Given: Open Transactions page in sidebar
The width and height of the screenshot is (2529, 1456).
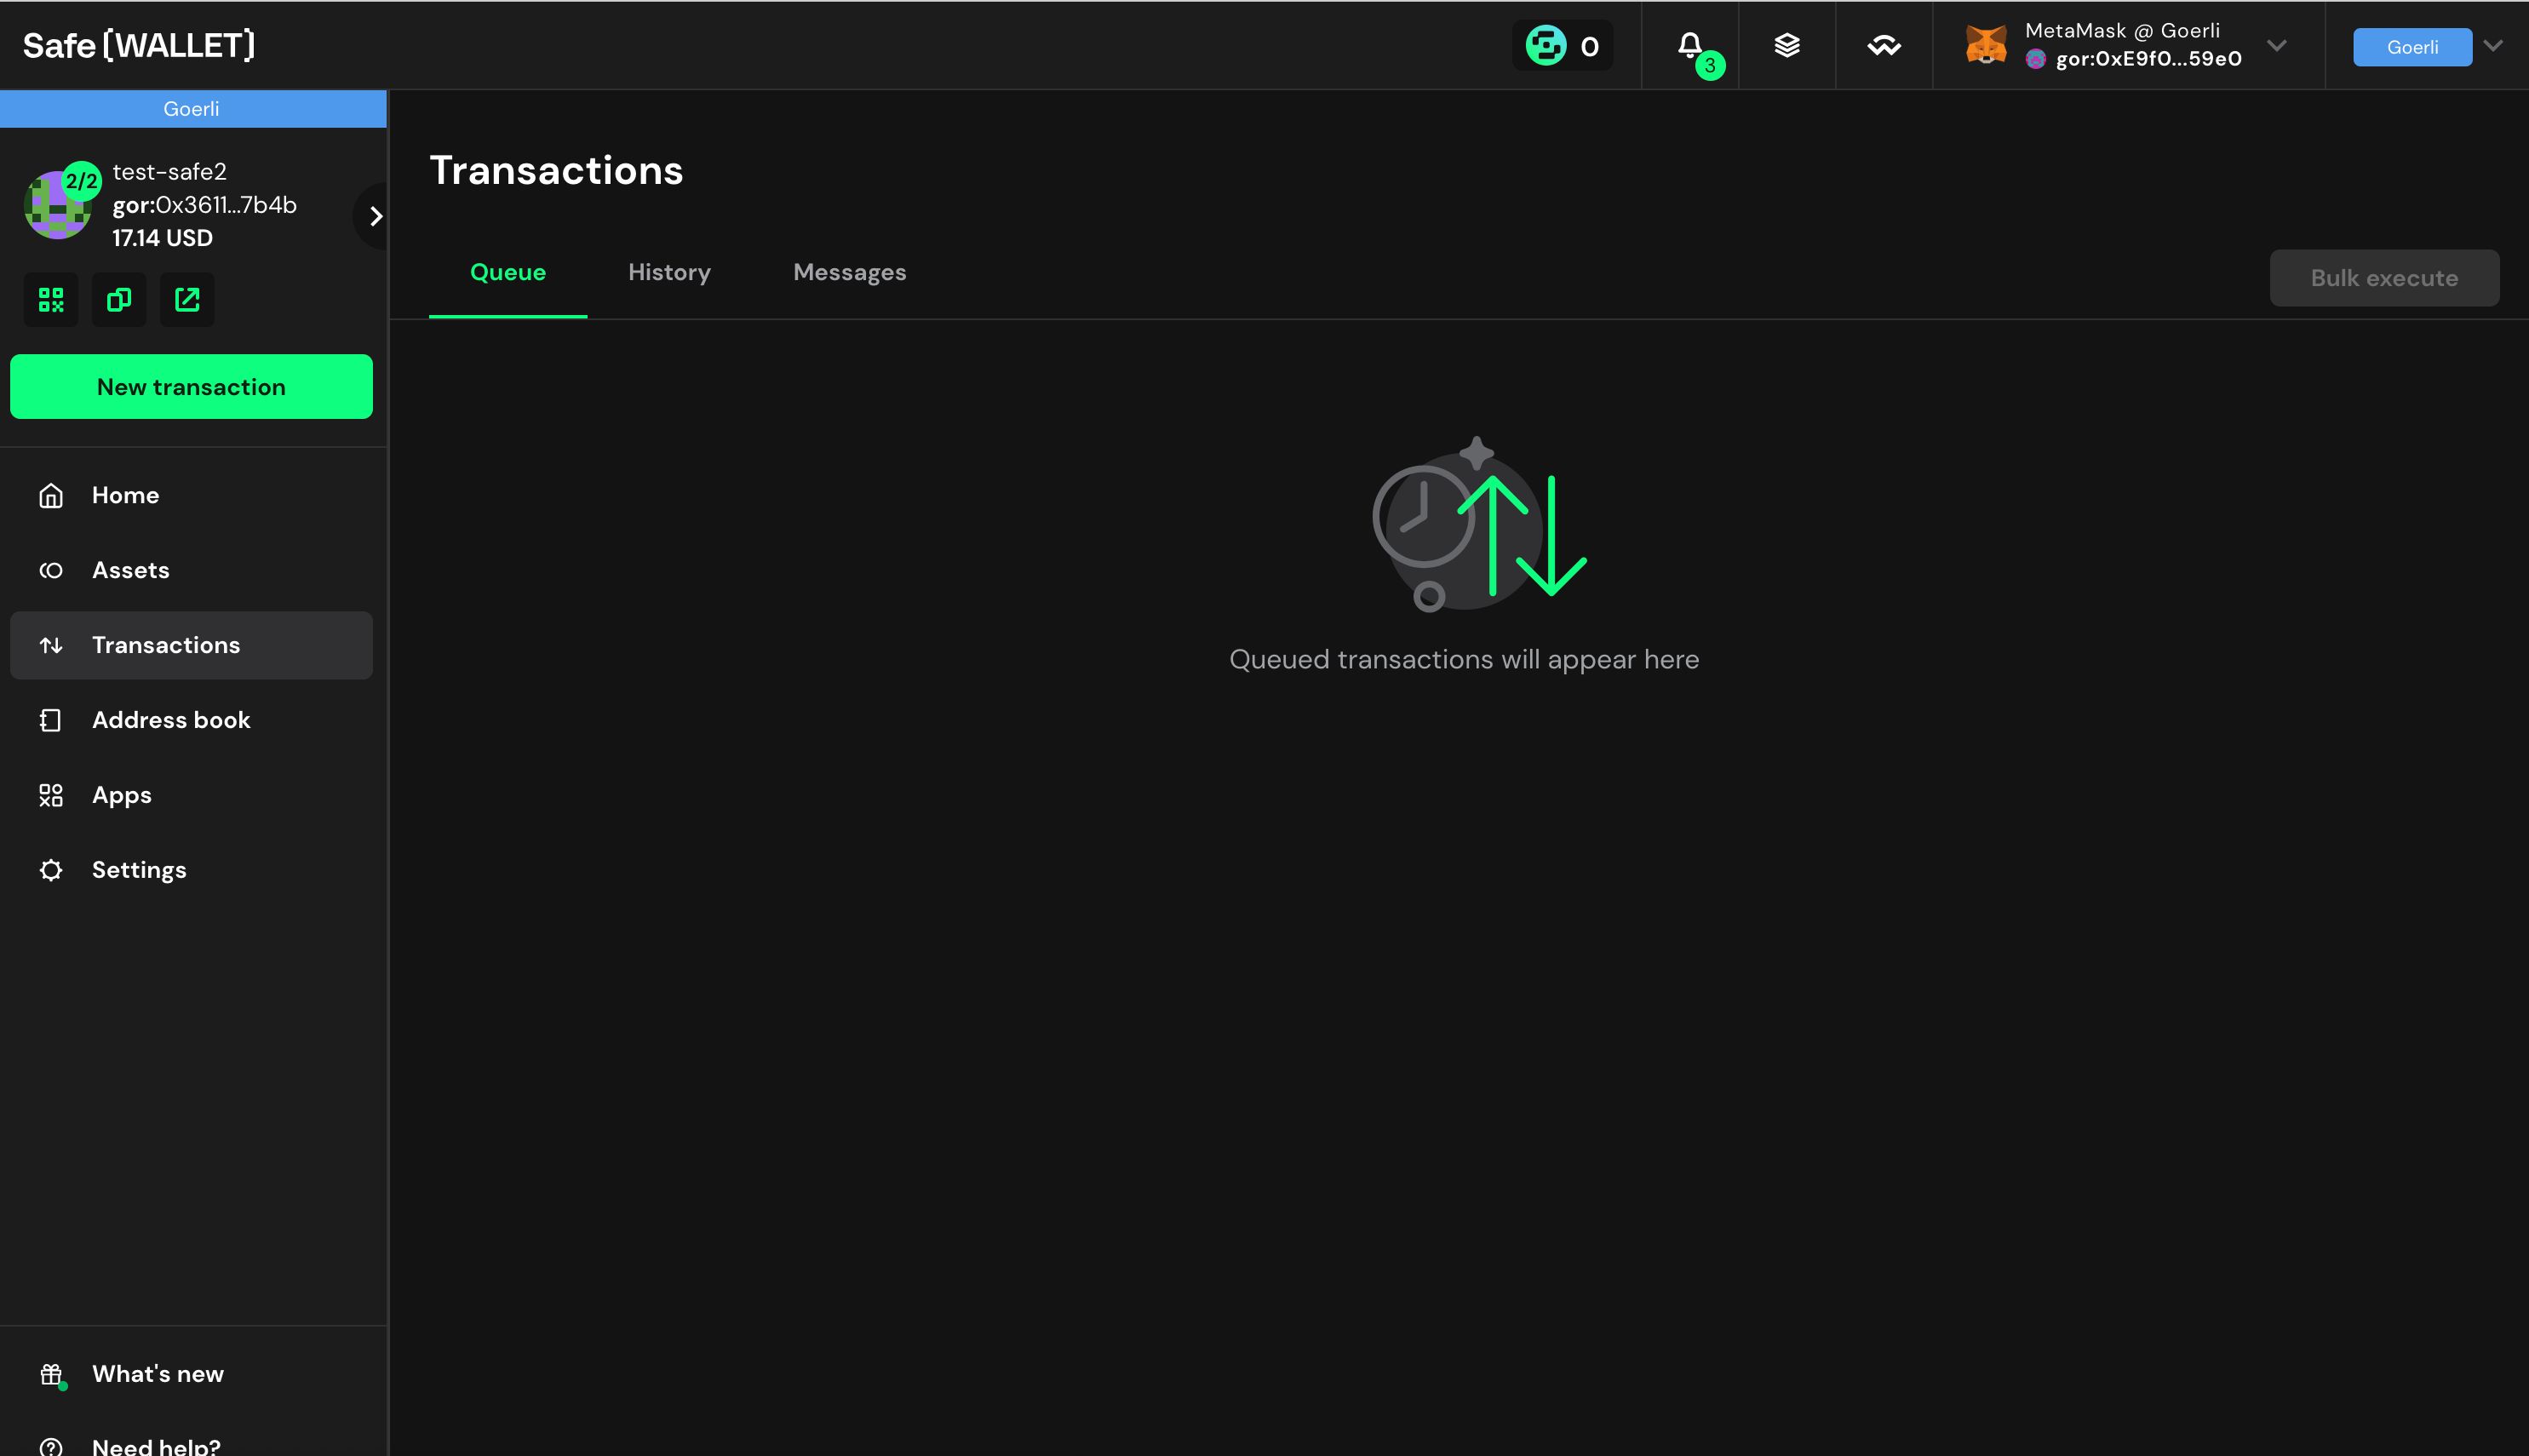Looking at the screenshot, I should 191,645.
